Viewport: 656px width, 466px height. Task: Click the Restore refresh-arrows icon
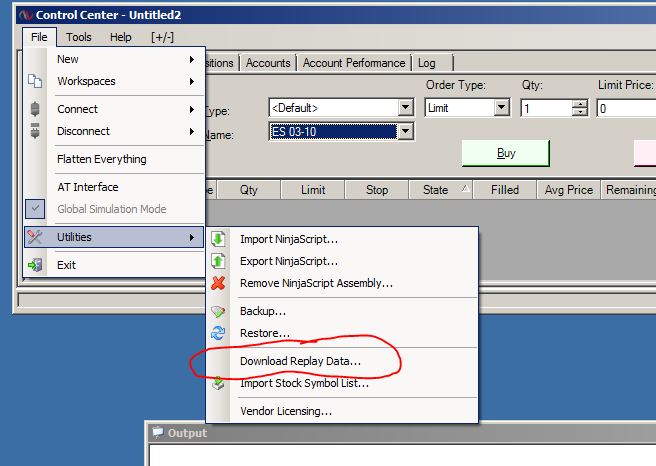click(218, 333)
